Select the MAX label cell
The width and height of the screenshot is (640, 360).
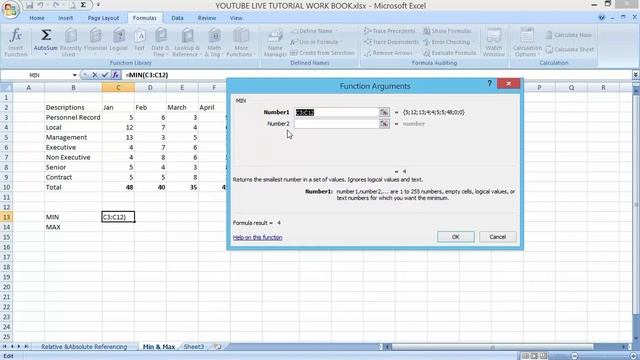point(73,227)
